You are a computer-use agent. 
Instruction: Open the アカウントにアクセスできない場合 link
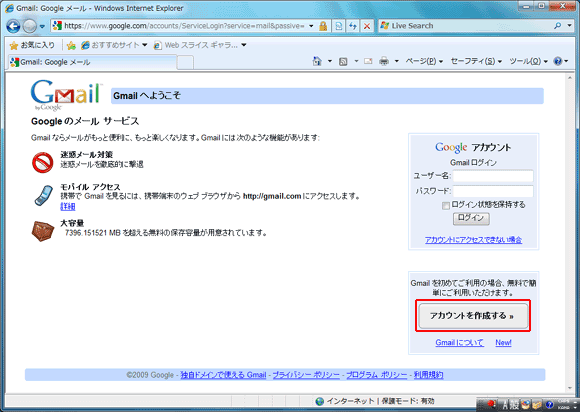tap(473, 240)
